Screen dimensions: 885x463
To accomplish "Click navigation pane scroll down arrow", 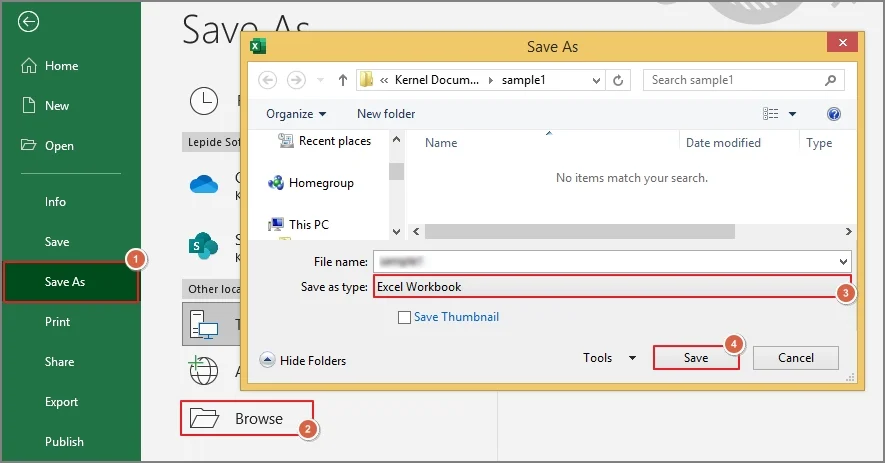I will (396, 232).
